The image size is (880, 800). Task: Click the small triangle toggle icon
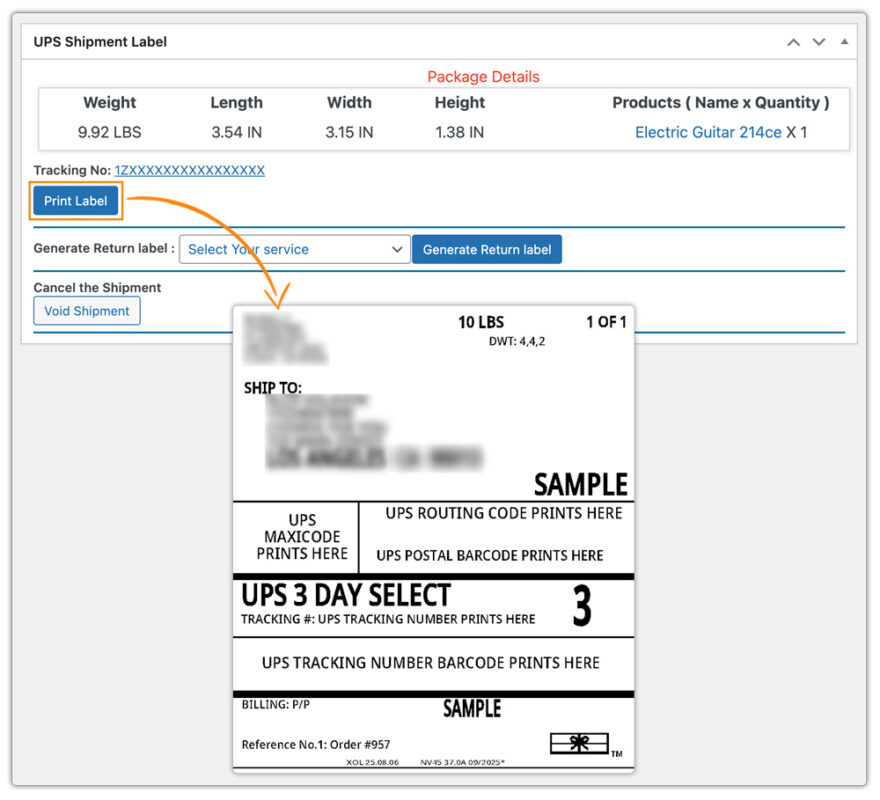pos(842,42)
